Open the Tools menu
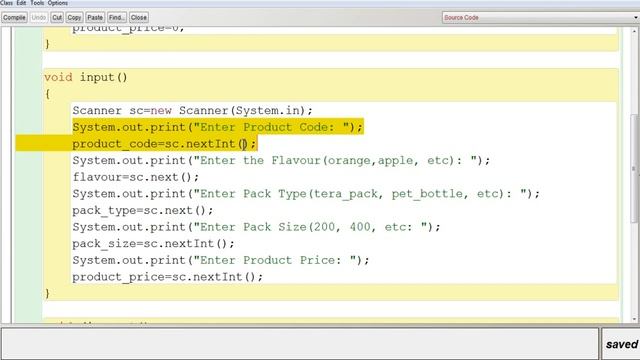 click(x=37, y=3)
